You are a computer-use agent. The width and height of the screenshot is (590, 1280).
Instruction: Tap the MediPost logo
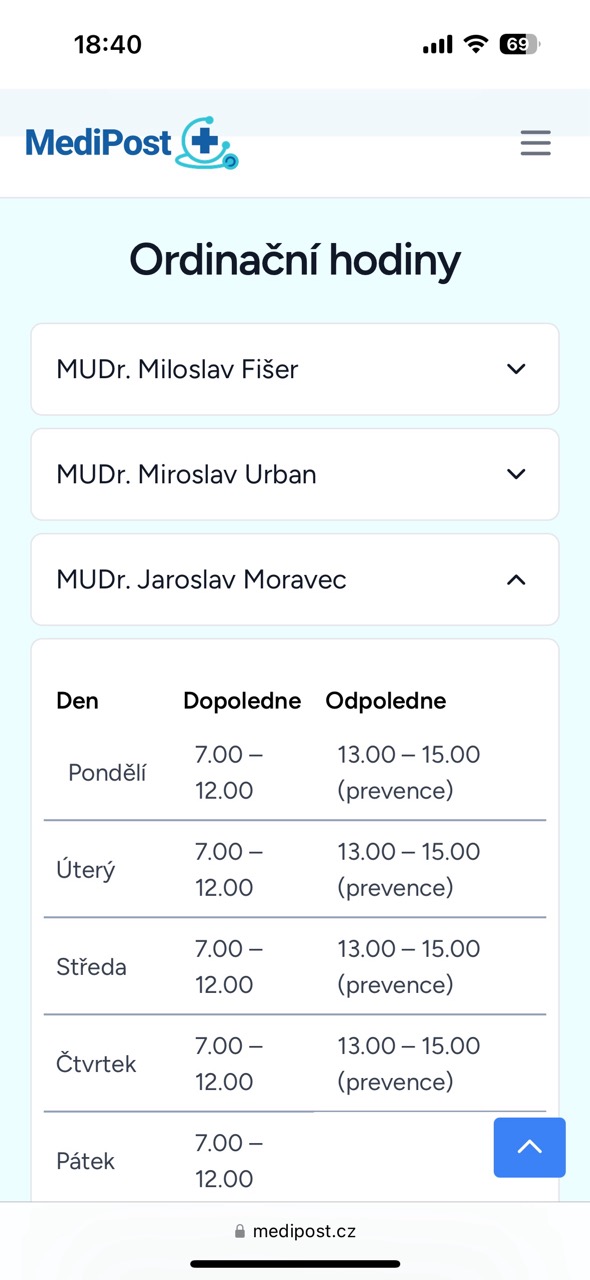(x=132, y=144)
